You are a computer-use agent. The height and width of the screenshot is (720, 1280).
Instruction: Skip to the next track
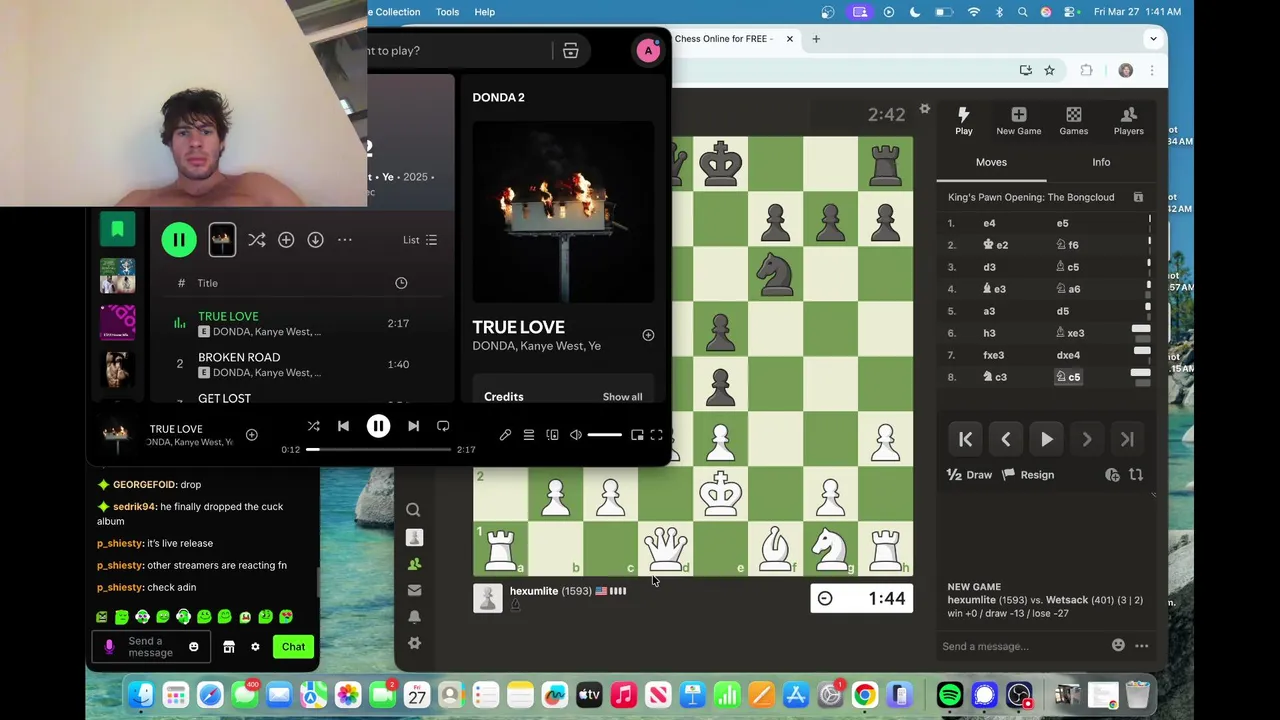point(413,426)
